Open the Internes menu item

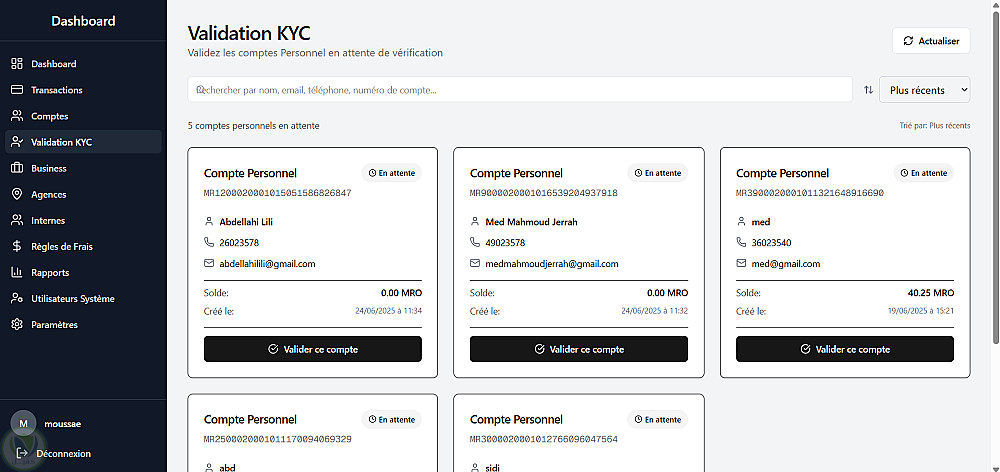pyautogui.click(x=48, y=220)
